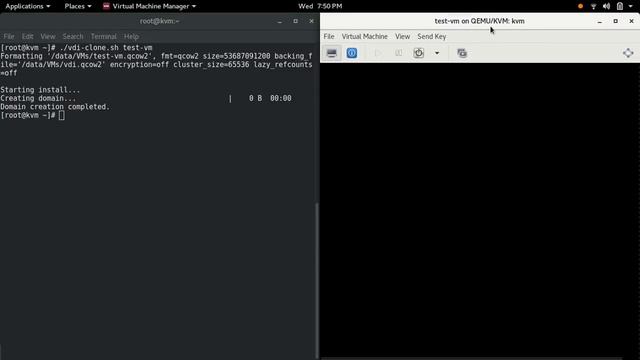This screenshot has height=360, width=640.
Task: Click the orange notification indicator icon
Action: coord(580,6)
